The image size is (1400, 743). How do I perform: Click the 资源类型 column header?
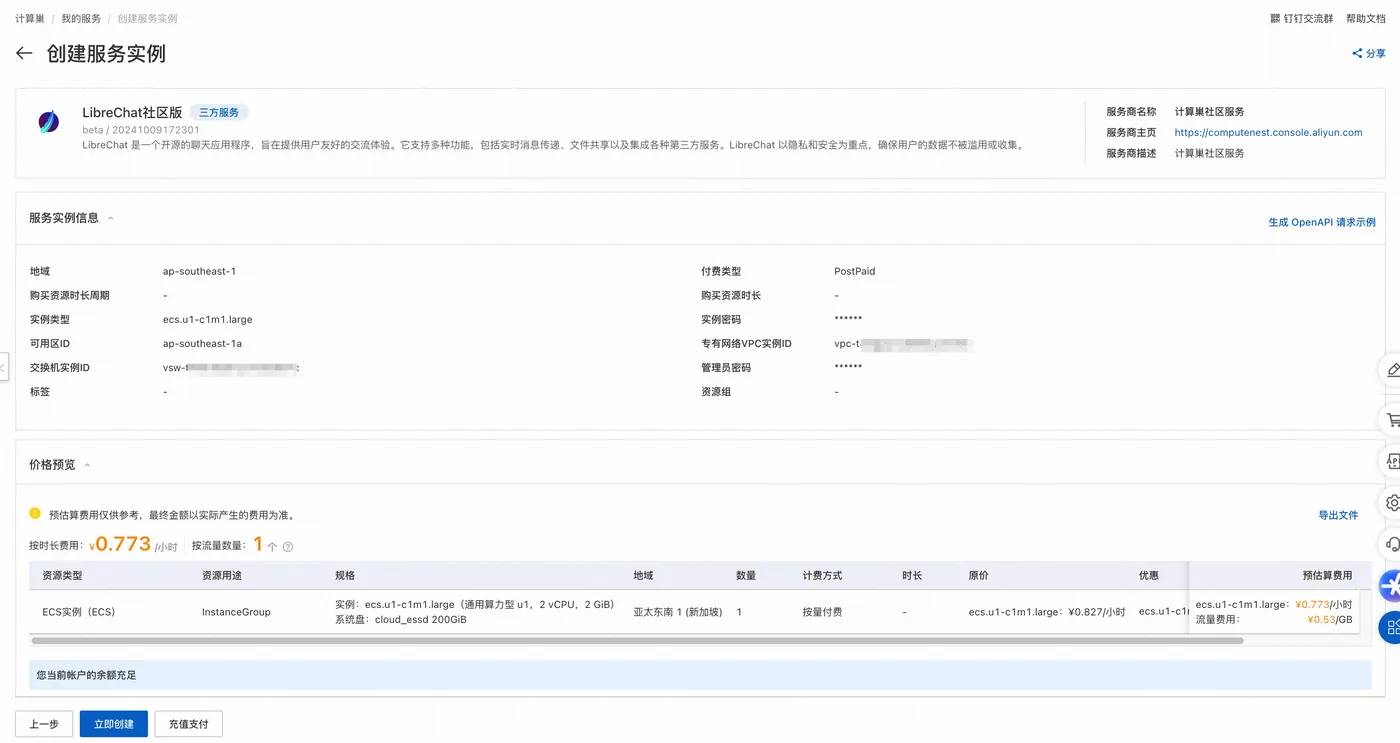(x=62, y=576)
